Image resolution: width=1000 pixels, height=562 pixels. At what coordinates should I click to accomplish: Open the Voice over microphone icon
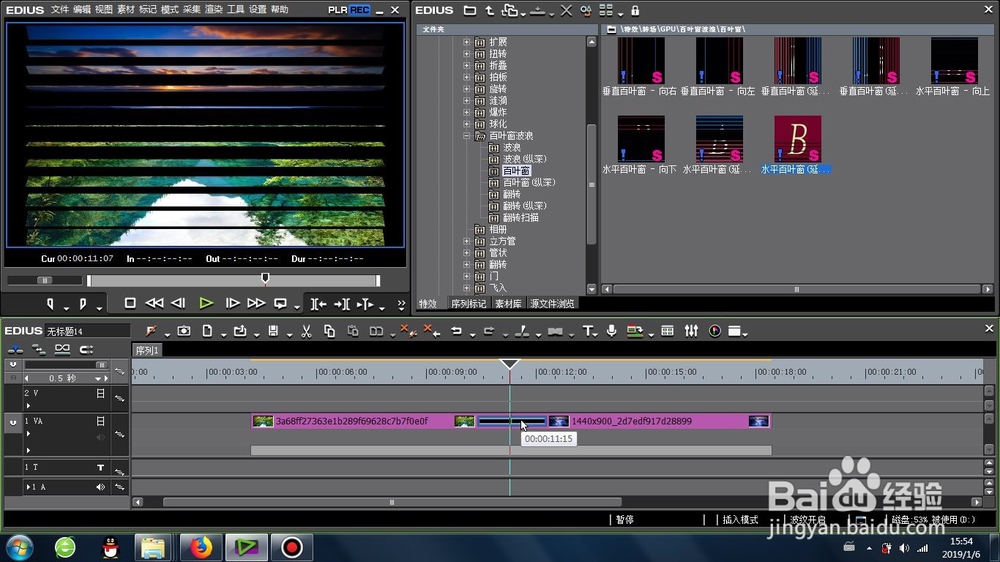point(611,331)
